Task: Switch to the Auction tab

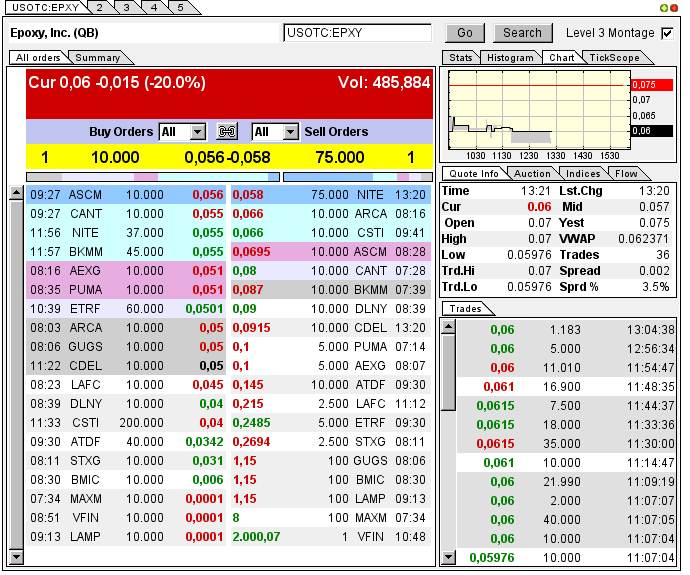Action: tap(532, 174)
